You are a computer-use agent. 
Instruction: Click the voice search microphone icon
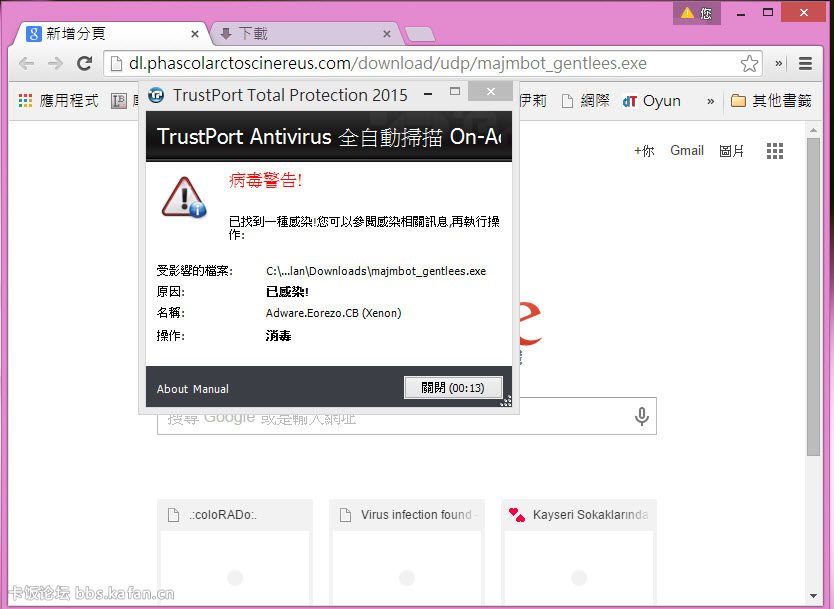coord(642,416)
